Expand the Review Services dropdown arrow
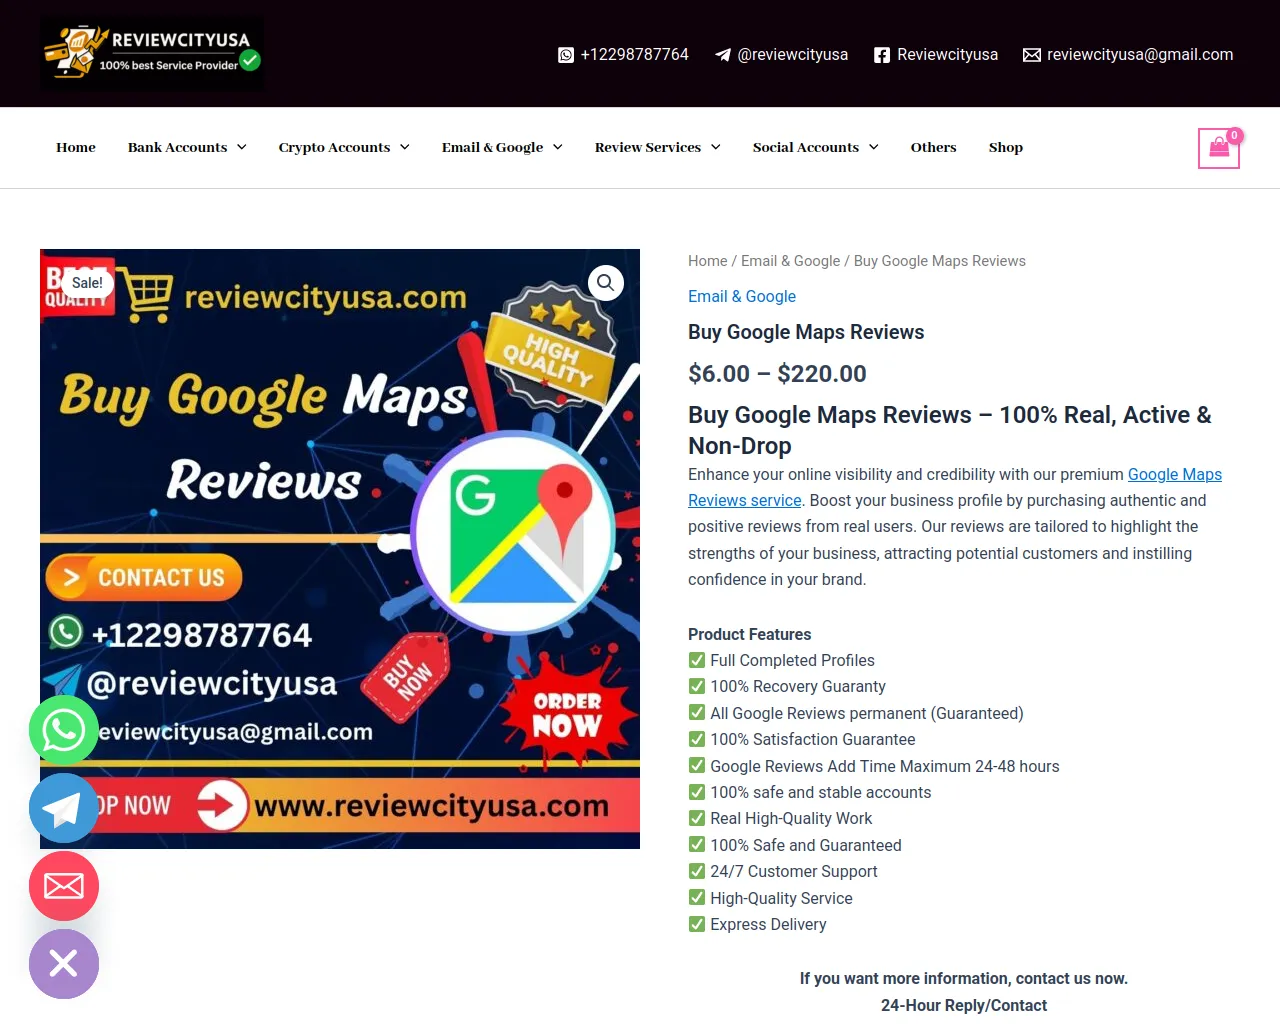This screenshot has width=1280, height=1024. [716, 147]
